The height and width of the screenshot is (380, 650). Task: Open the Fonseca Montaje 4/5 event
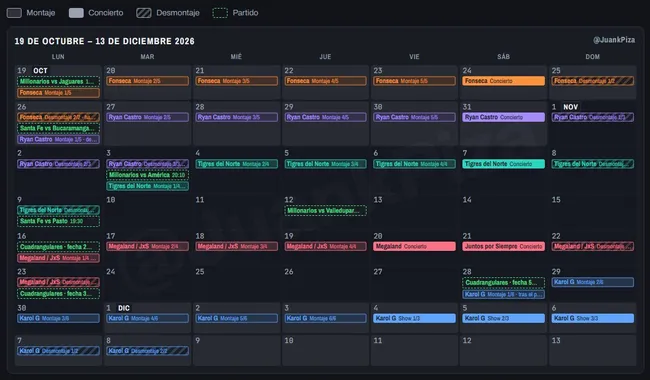tap(326, 81)
